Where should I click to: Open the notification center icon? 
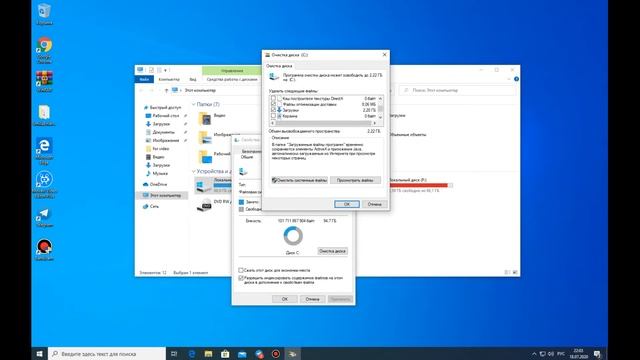coord(598,354)
